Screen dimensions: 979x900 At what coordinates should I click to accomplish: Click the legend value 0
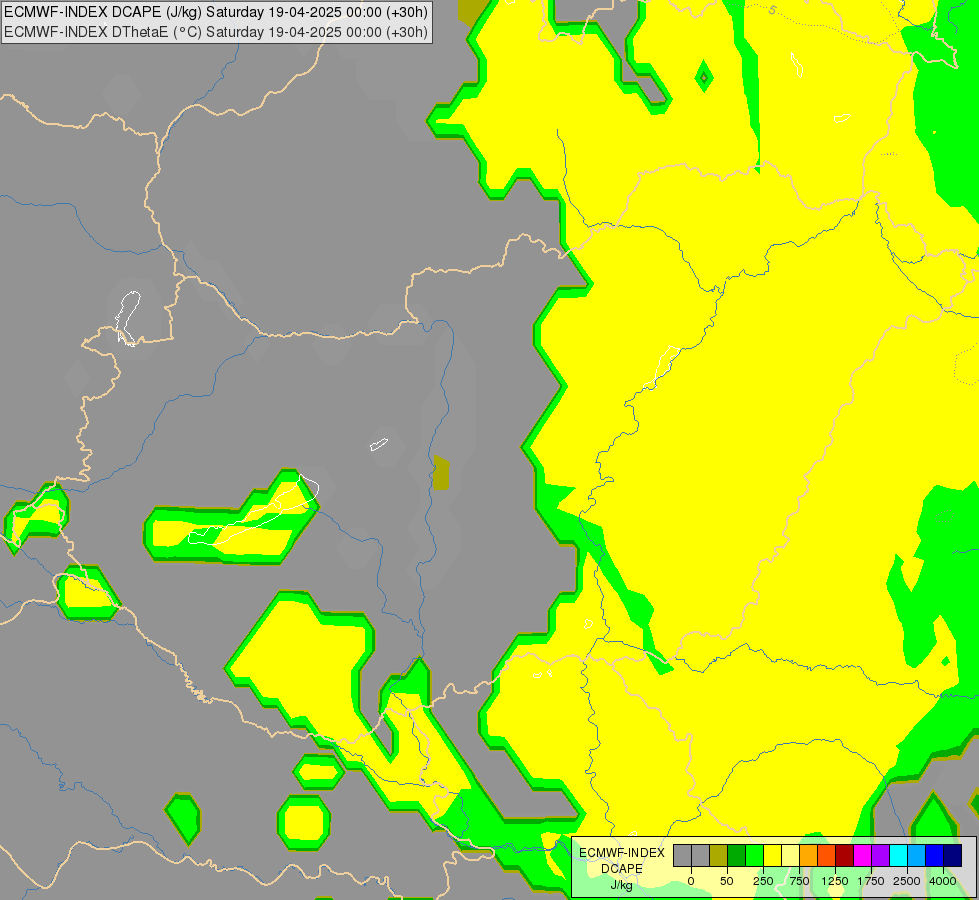[691, 881]
